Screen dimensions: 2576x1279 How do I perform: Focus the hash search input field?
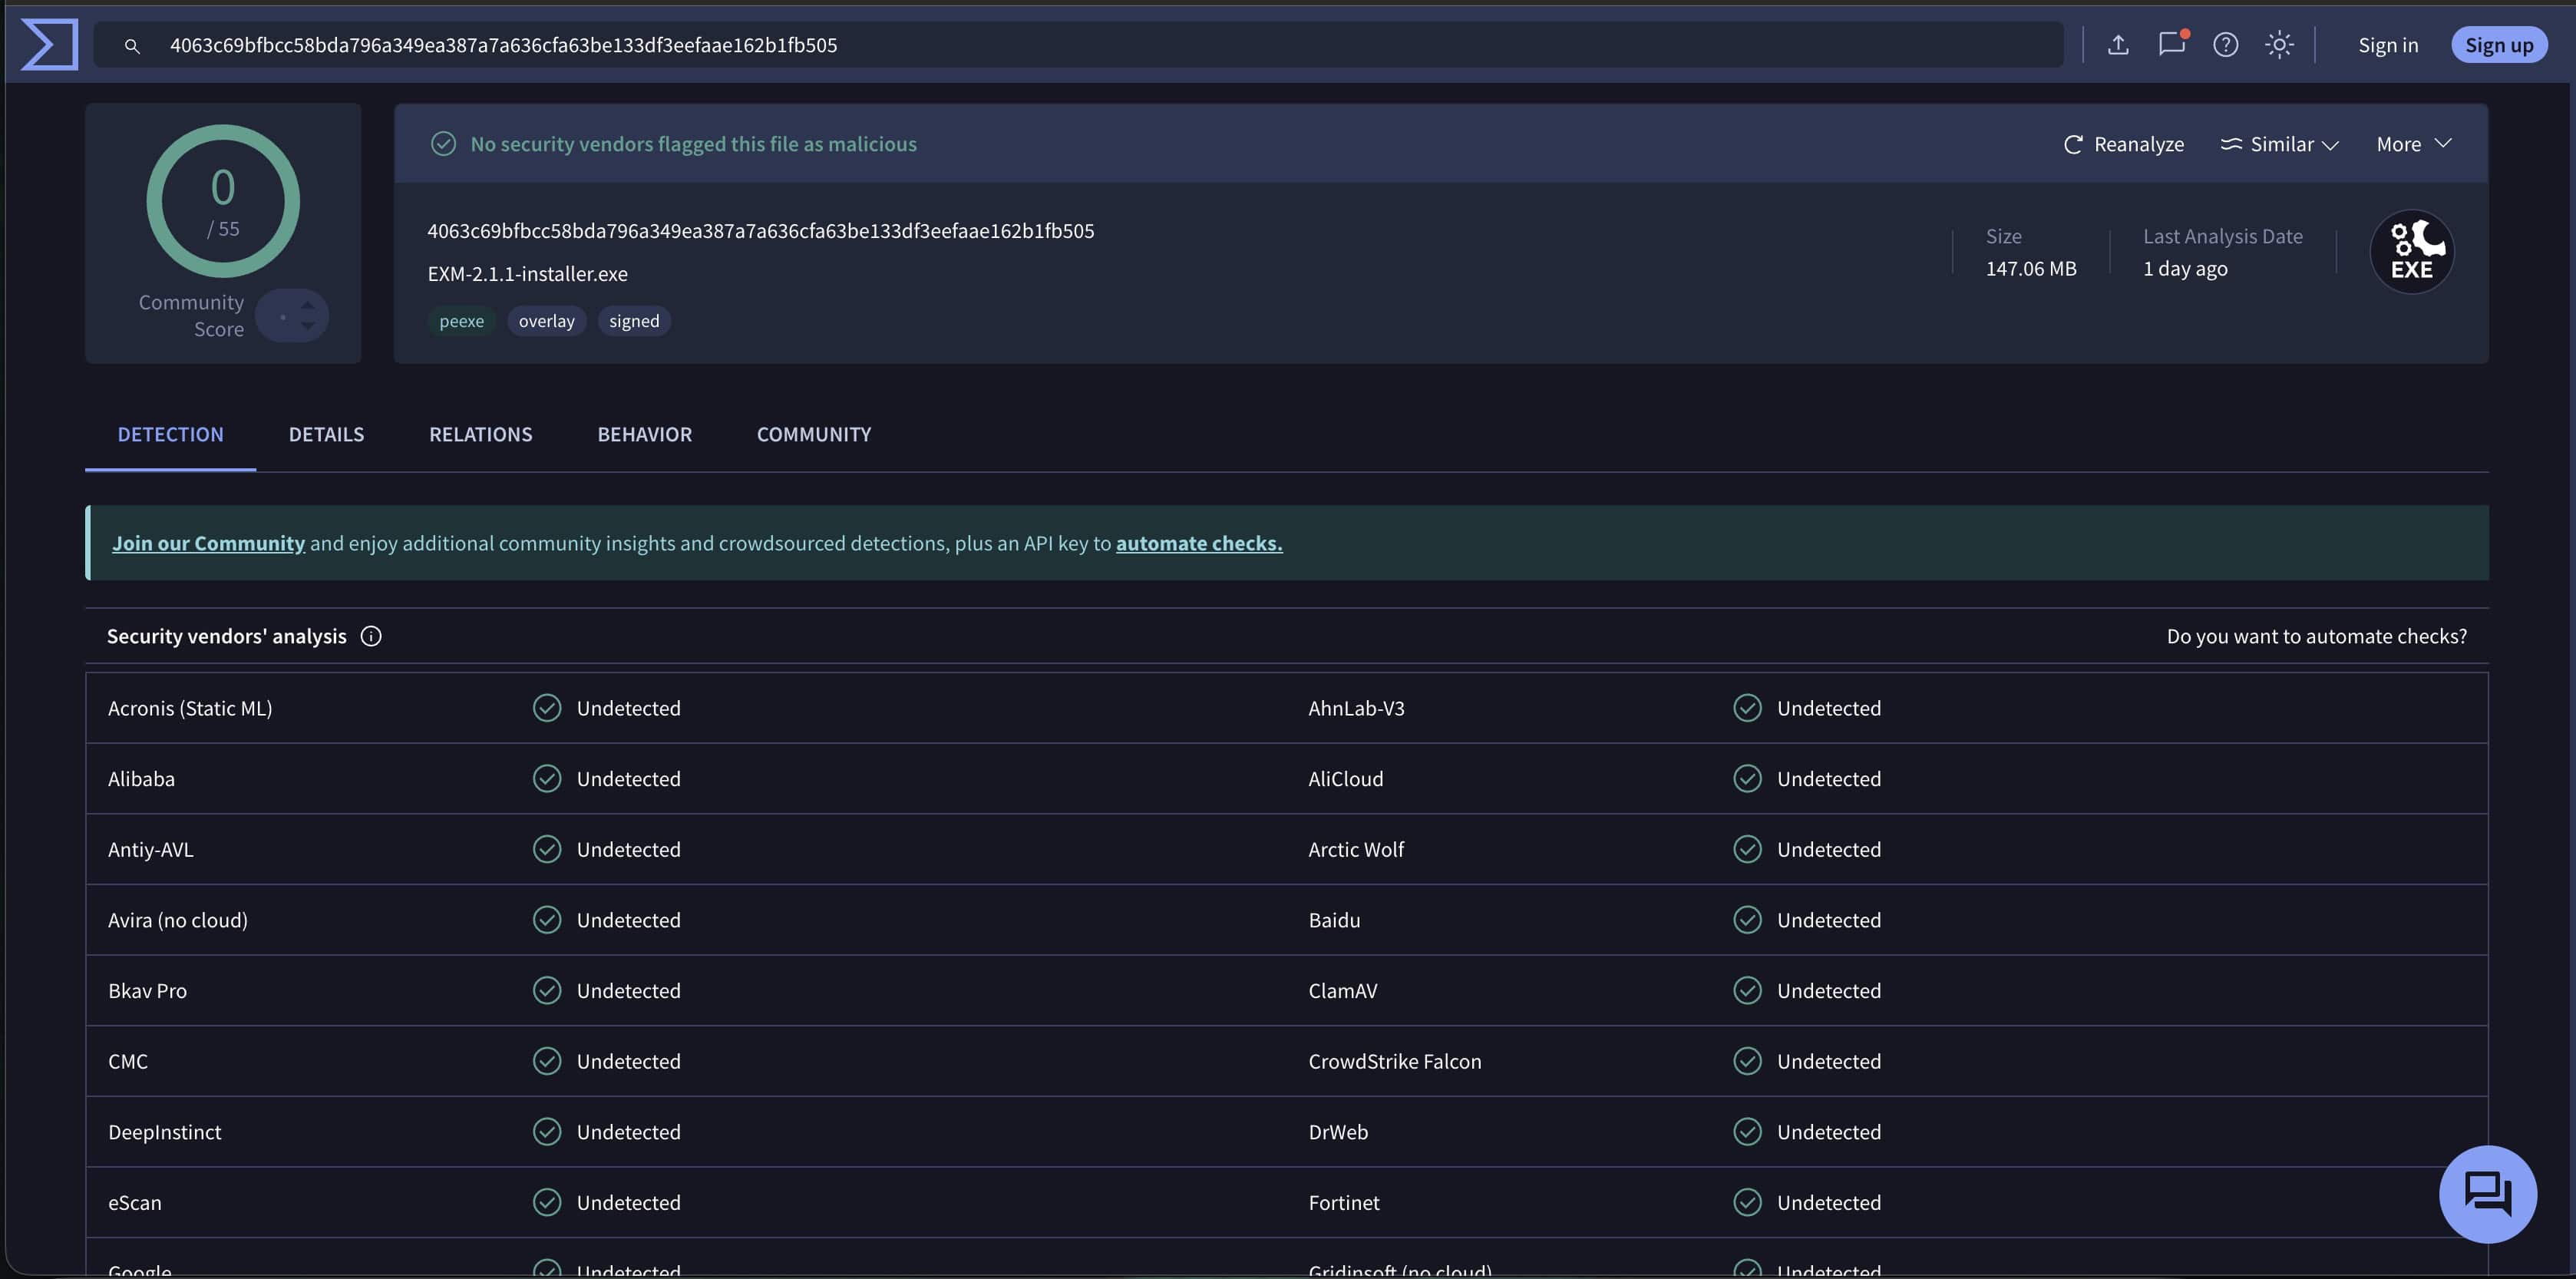click(x=1079, y=45)
